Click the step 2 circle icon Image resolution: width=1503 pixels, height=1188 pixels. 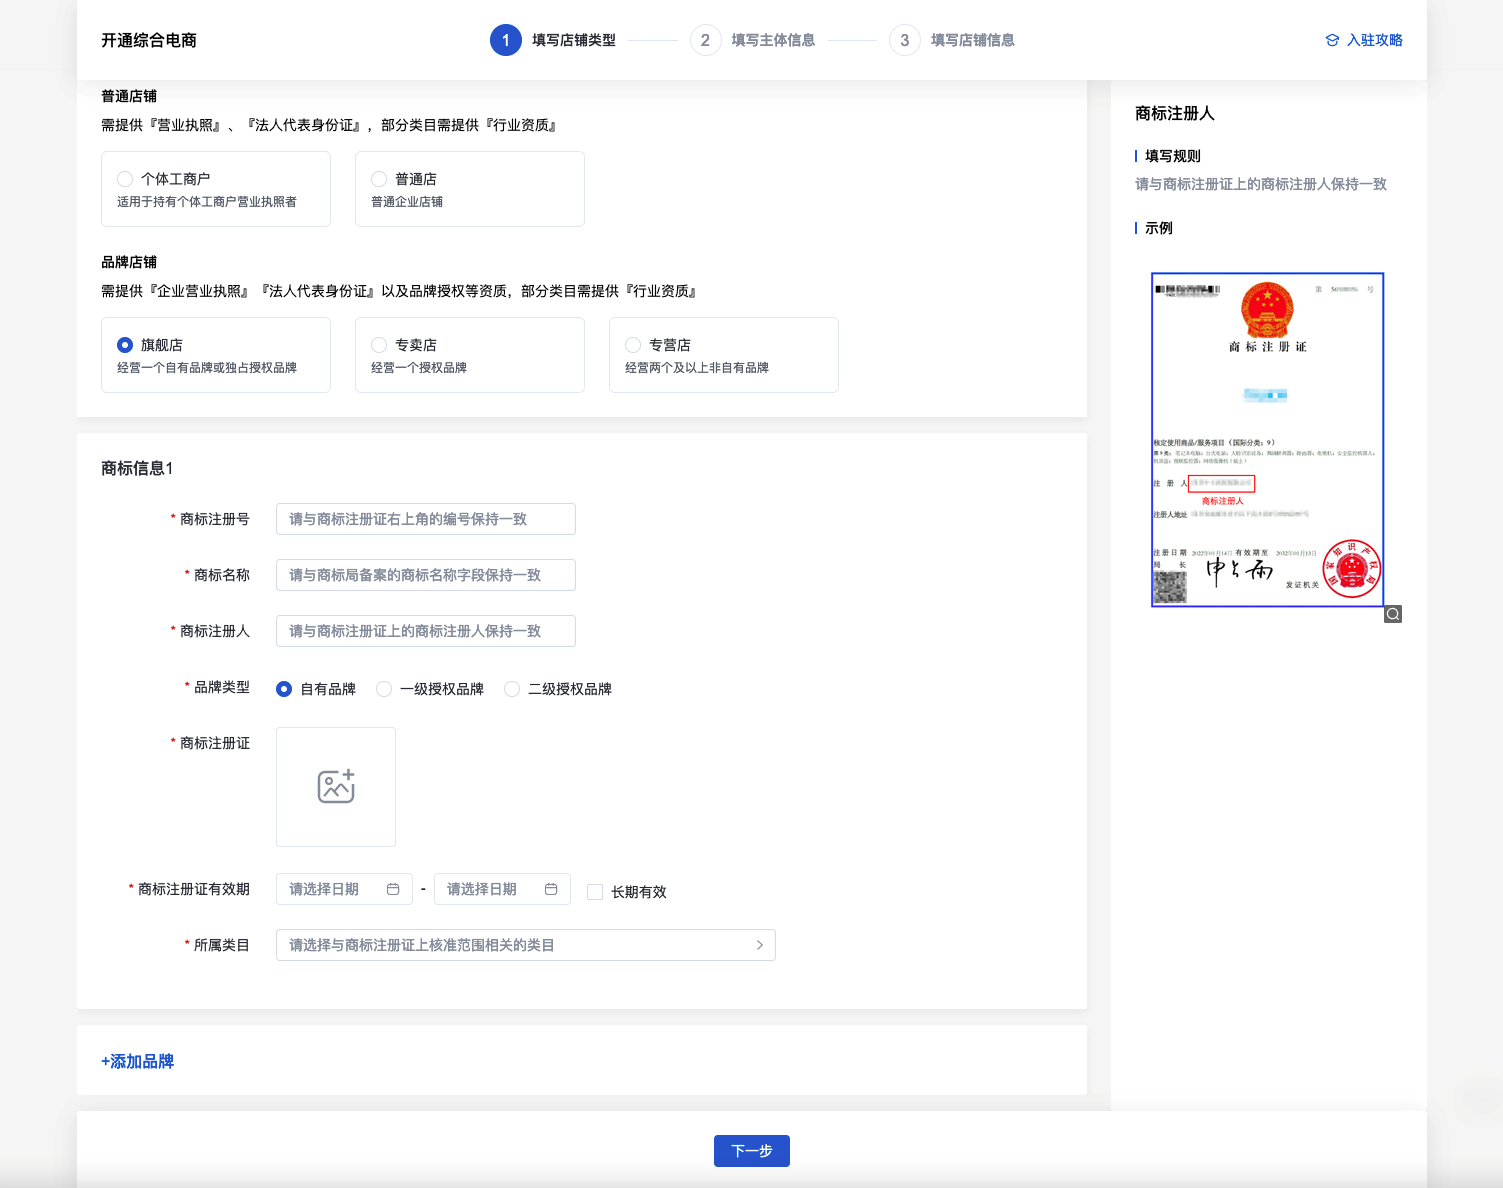705,40
